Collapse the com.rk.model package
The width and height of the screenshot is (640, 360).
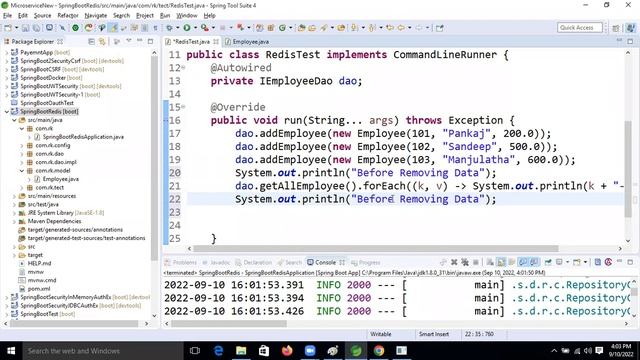22,171
